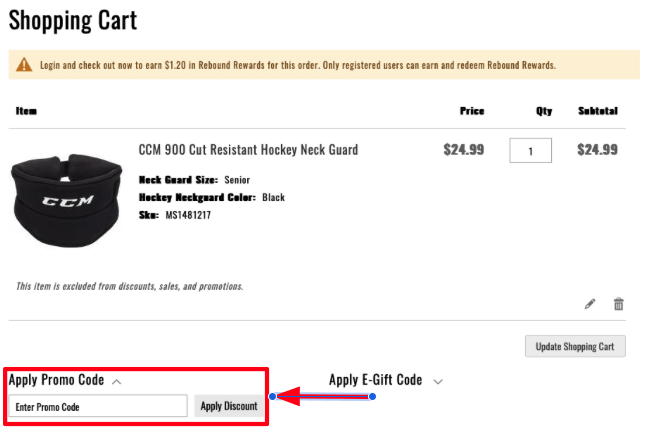Open the CCM 900 Neck Guard product title link
648x433 pixels.
(248, 150)
